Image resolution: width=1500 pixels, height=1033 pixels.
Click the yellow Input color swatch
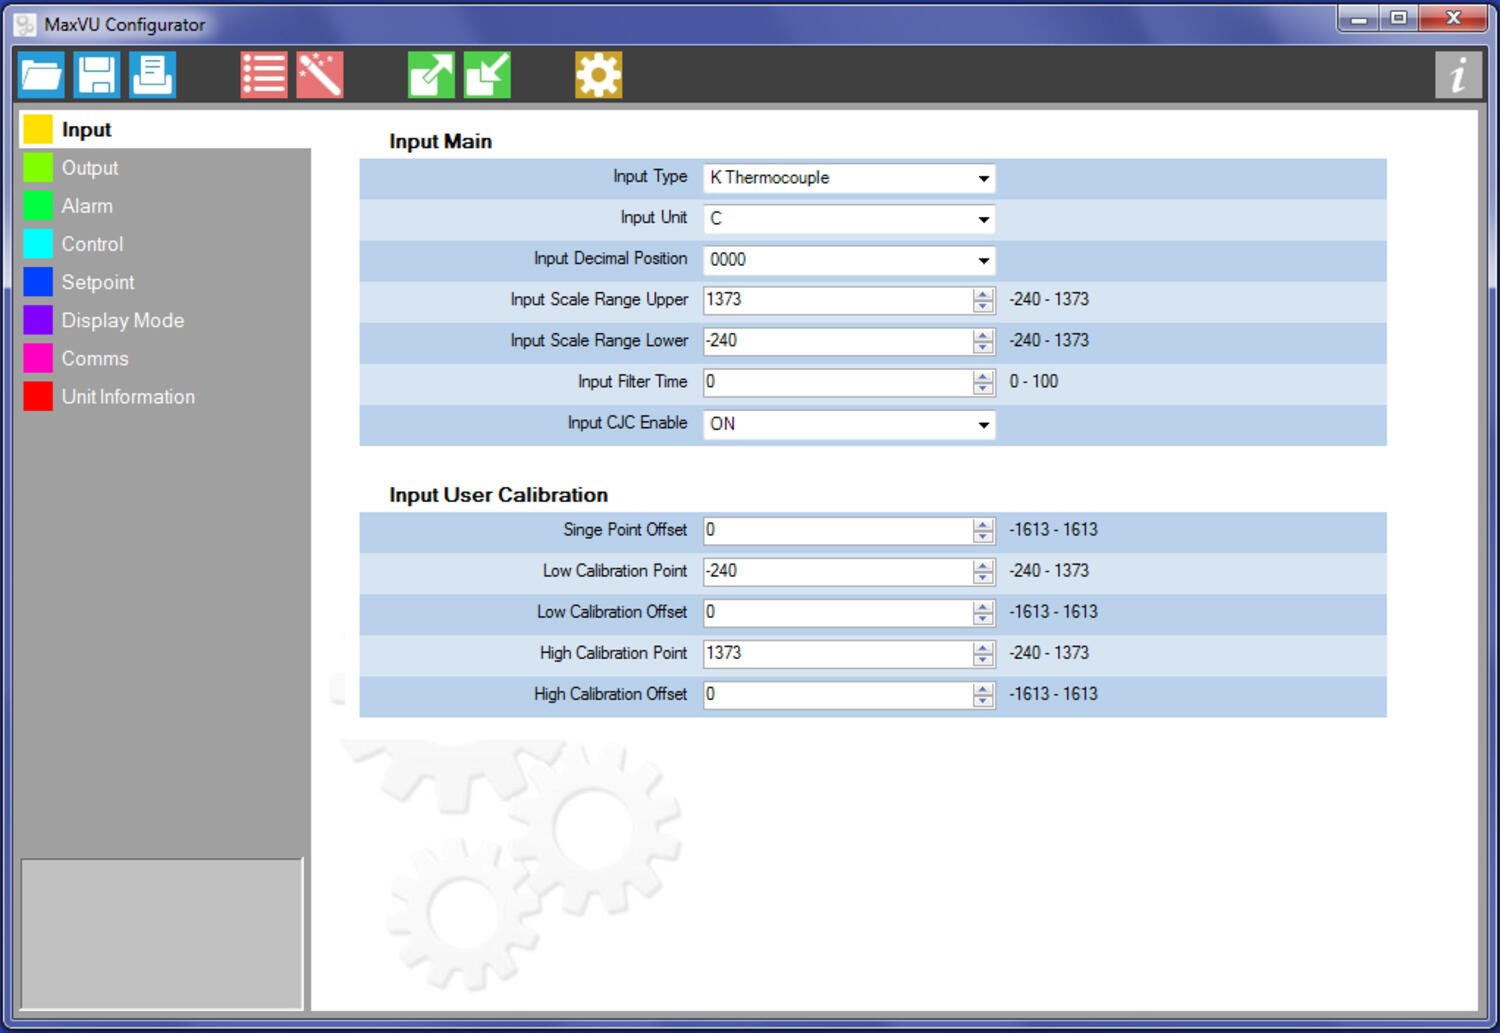[38, 128]
